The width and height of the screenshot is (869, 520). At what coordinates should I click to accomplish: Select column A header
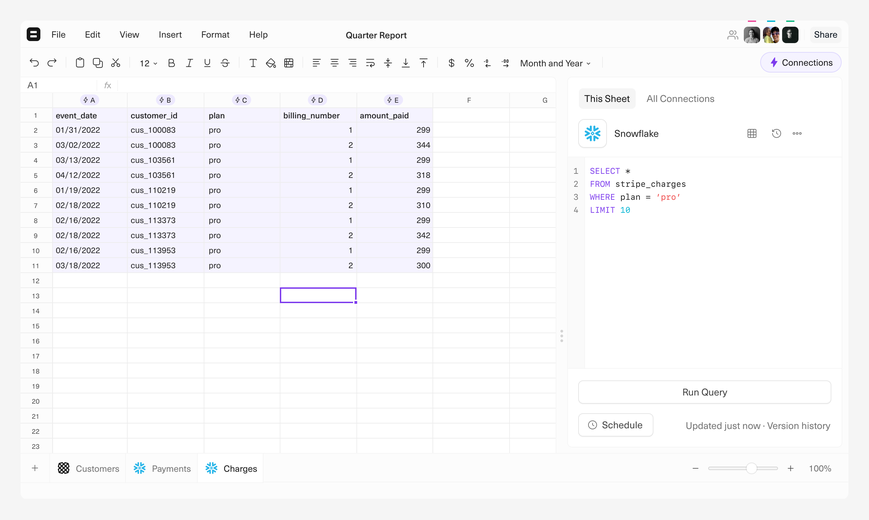pyautogui.click(x=89, y=100)
